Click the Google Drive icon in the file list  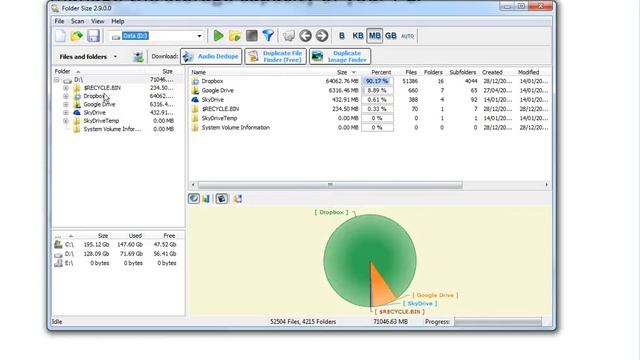tap(196, 91)
